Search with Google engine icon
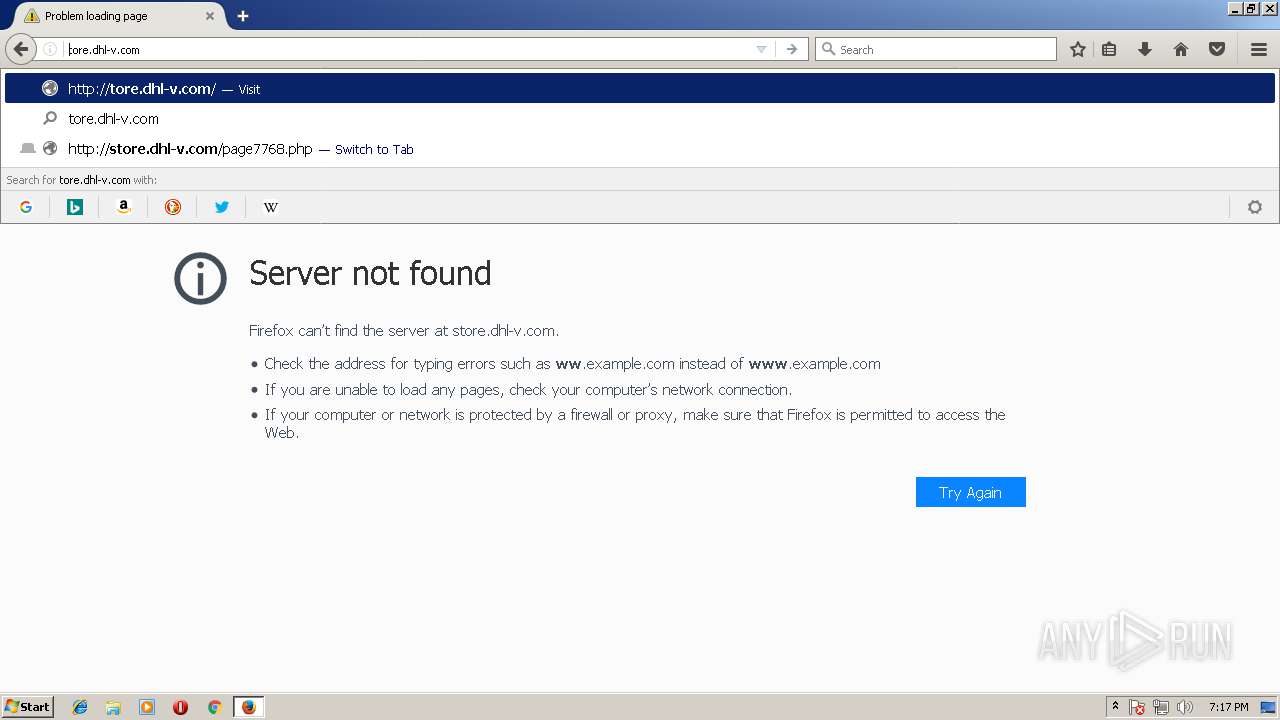Image resolution: width=1280 pixels, height=720 pixels. click(26, 207)
